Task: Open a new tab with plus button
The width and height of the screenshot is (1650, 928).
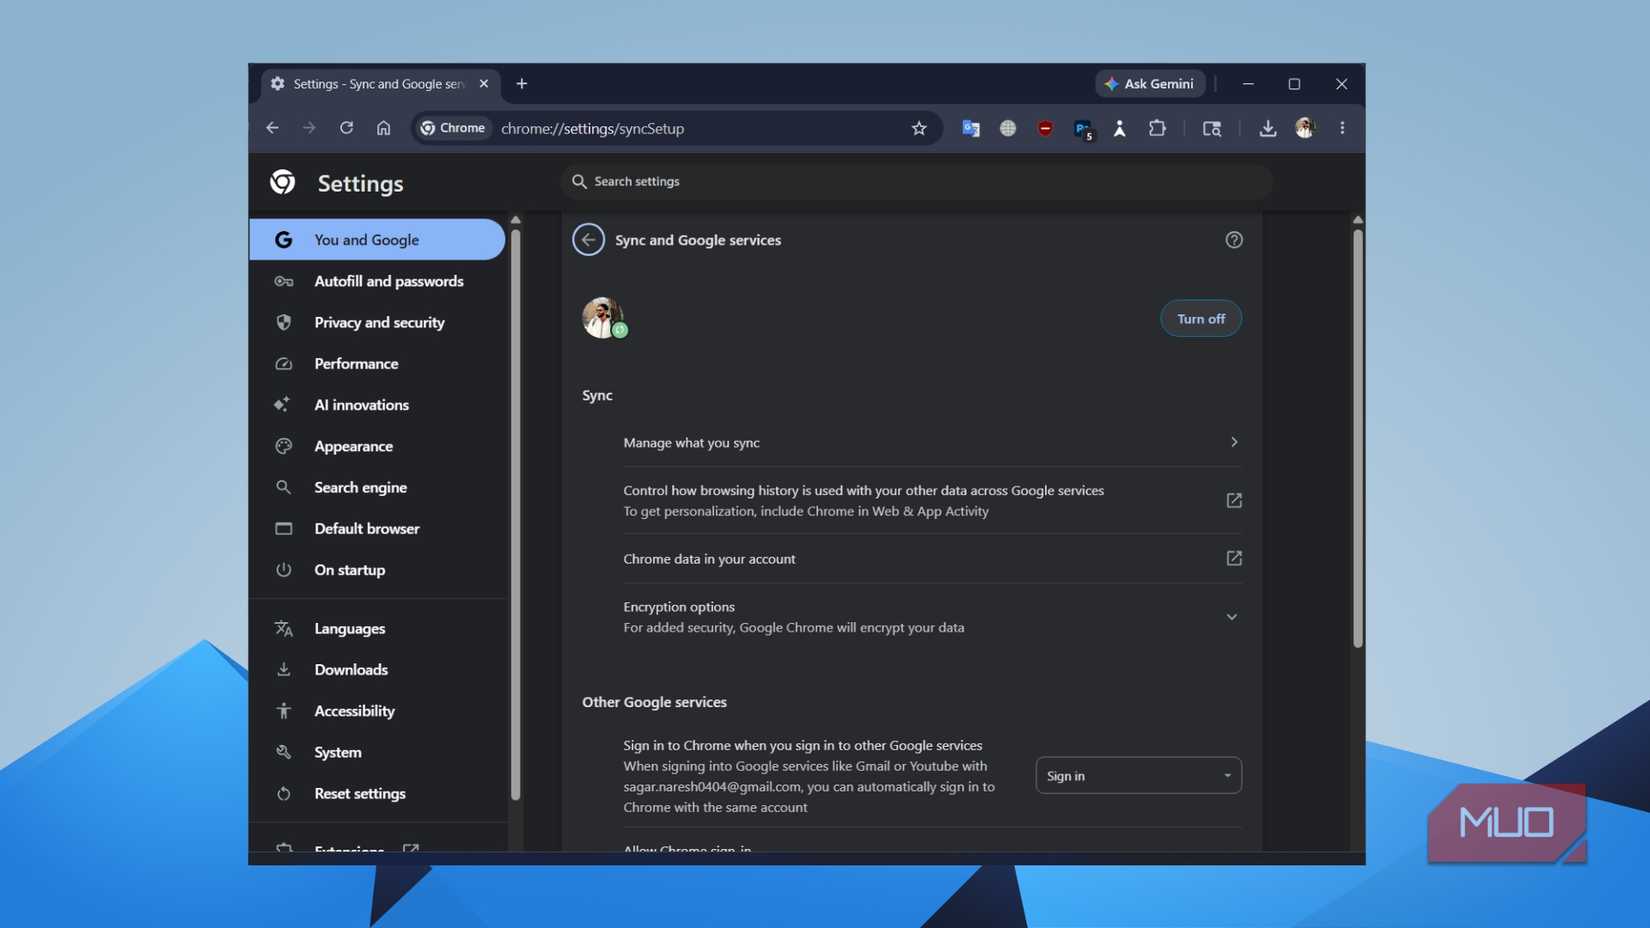Action: coord(522,84)
